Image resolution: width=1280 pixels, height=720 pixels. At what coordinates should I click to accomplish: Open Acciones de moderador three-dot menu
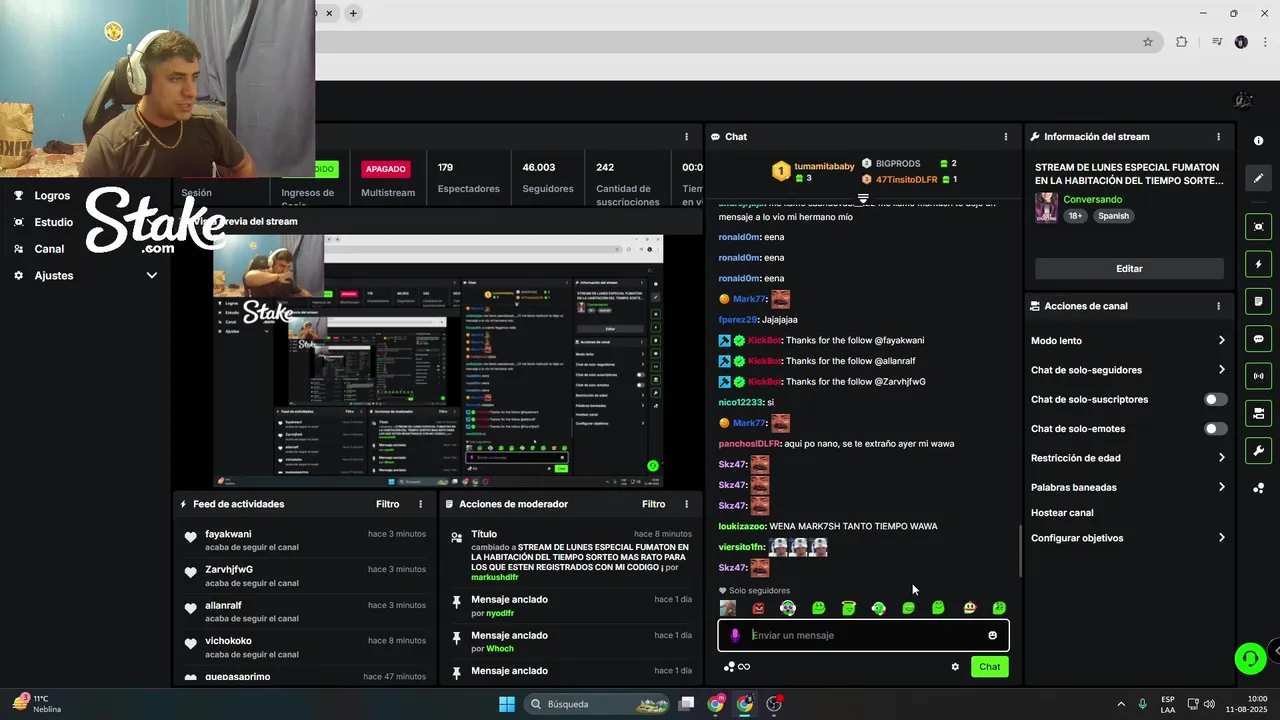[686, 504]
